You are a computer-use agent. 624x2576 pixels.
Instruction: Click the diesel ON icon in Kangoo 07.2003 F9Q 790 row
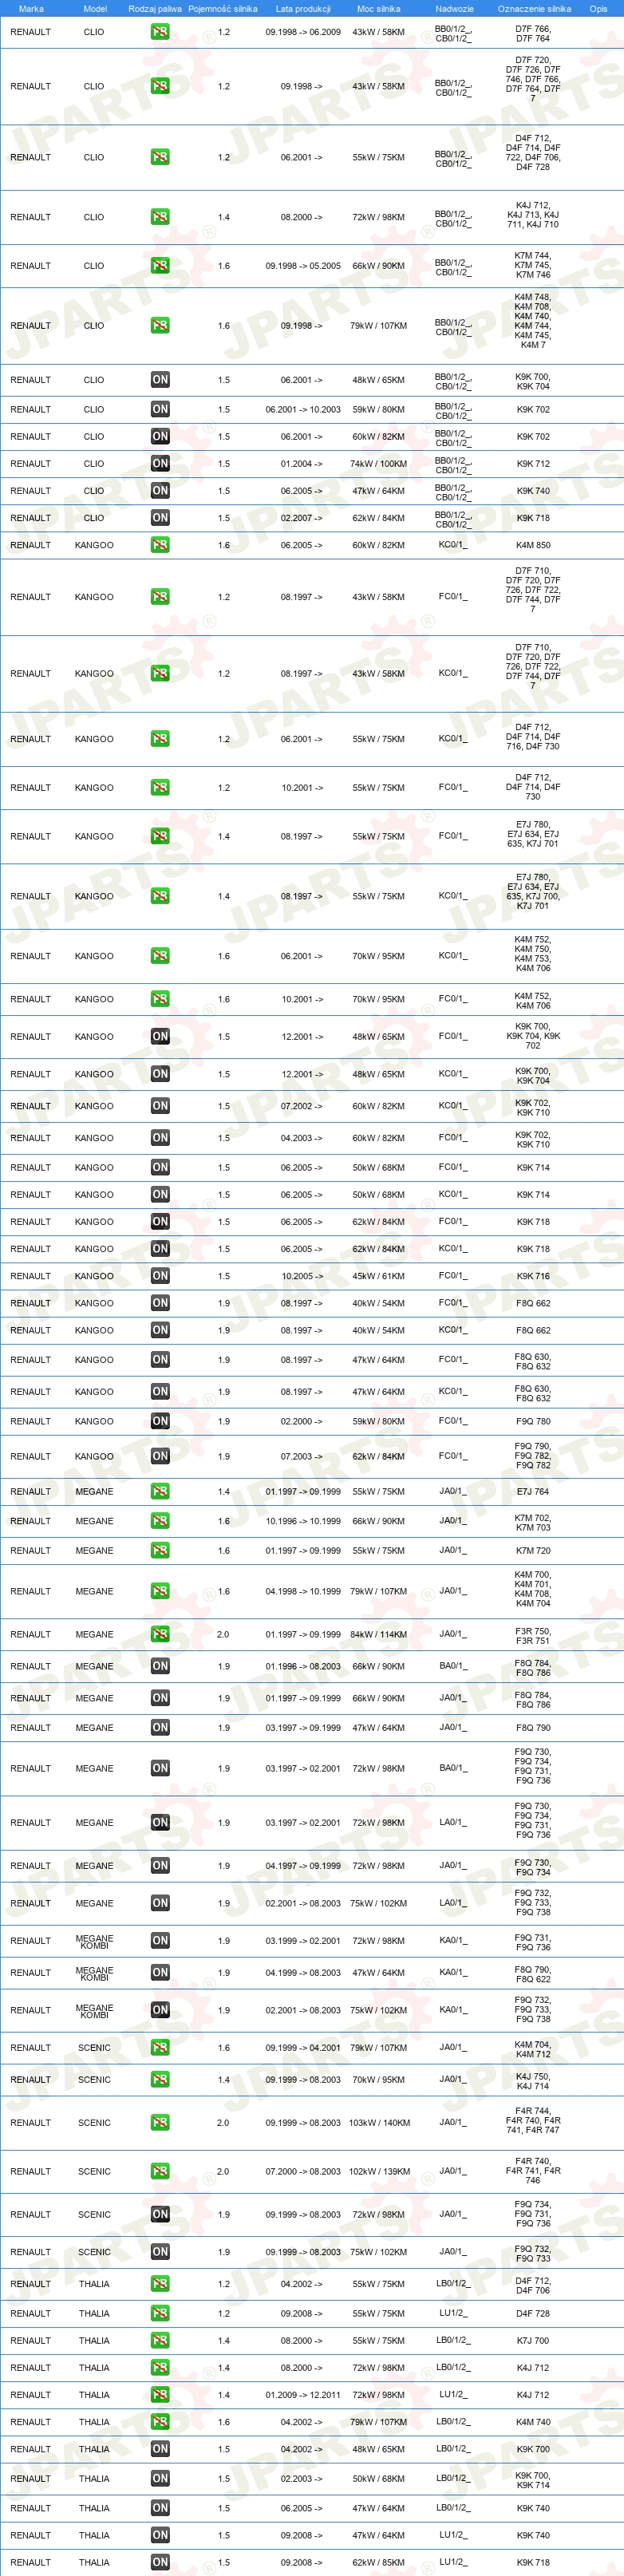pyautogui.click(x=160, y=1456)
